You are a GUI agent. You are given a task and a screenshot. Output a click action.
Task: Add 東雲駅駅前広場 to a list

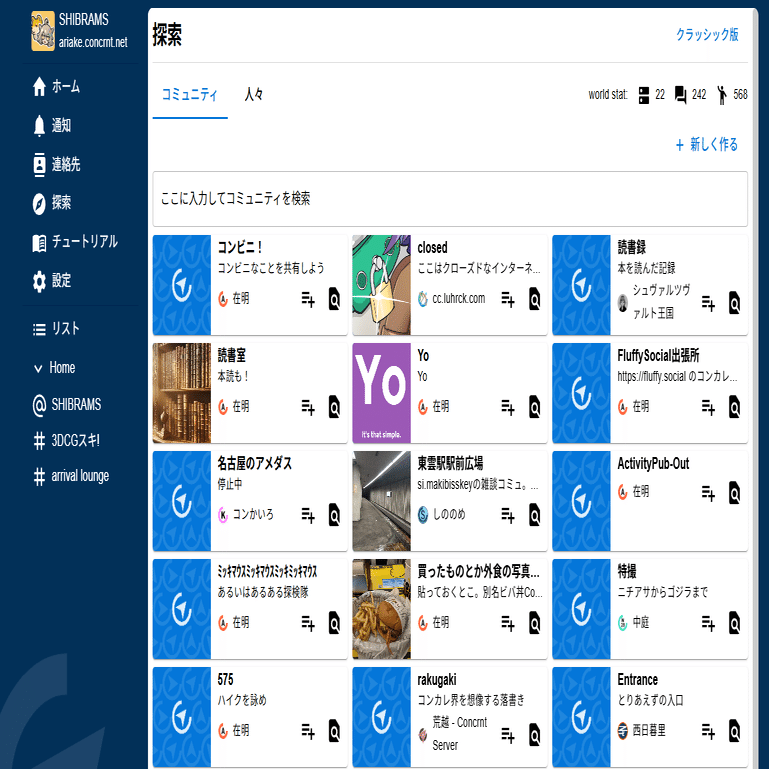point(508,515)
